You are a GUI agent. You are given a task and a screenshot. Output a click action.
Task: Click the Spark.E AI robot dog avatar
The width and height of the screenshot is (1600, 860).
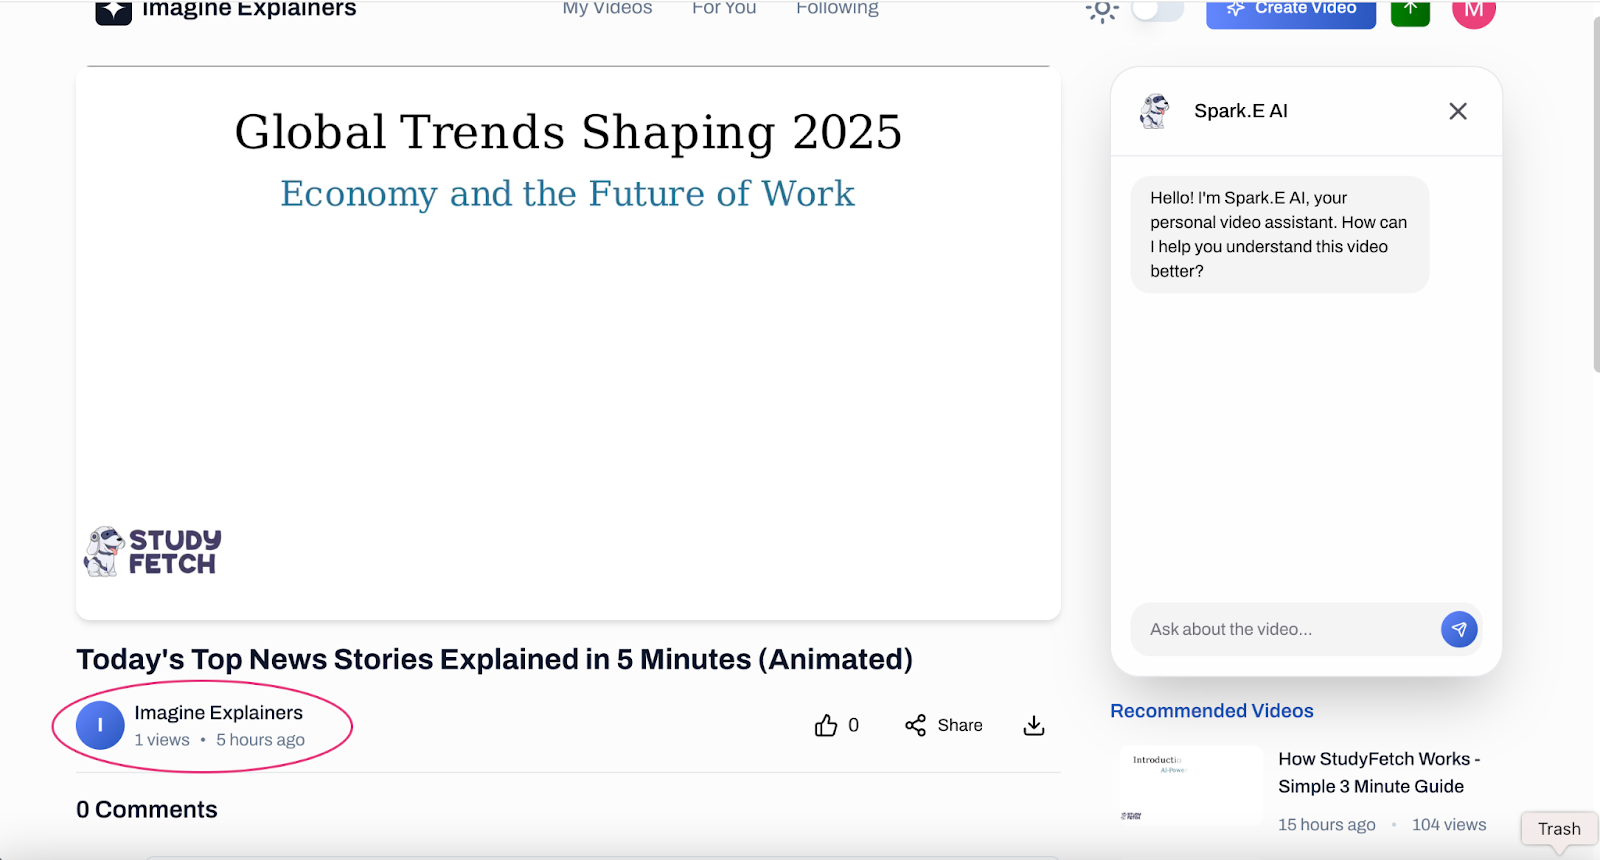coord(1155,111)
